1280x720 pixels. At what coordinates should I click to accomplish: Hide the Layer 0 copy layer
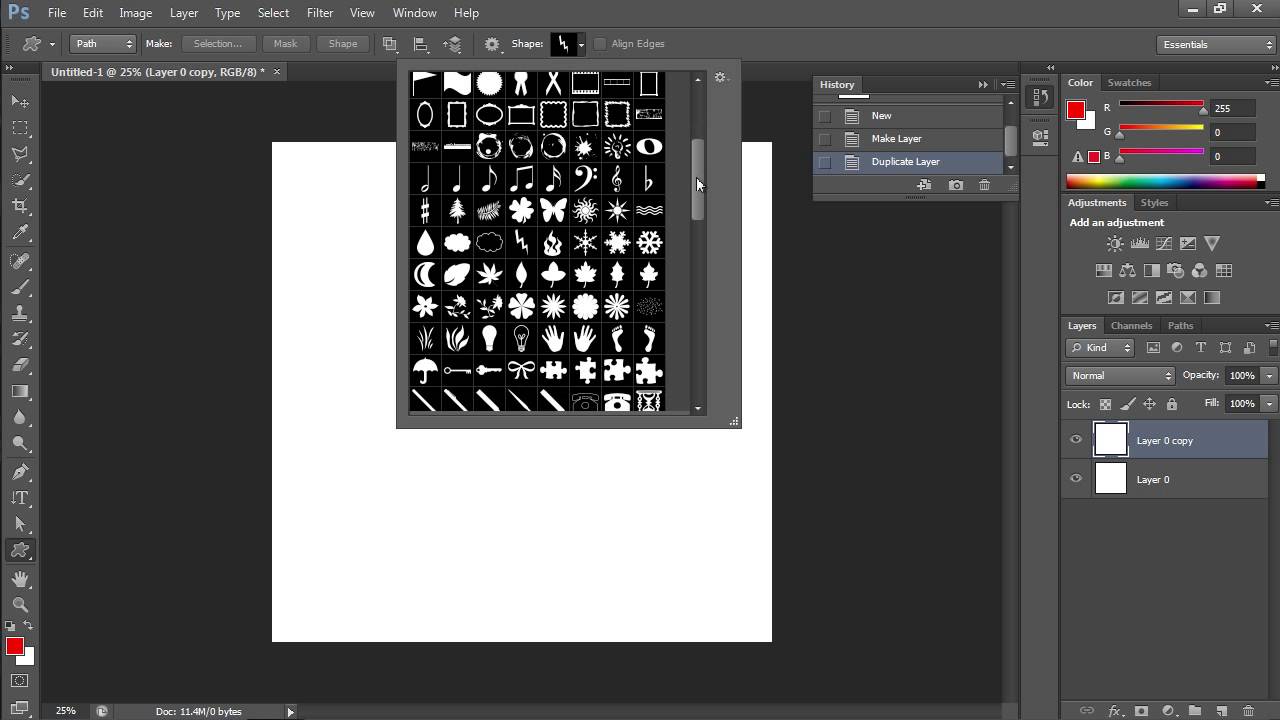(1076, 440)
